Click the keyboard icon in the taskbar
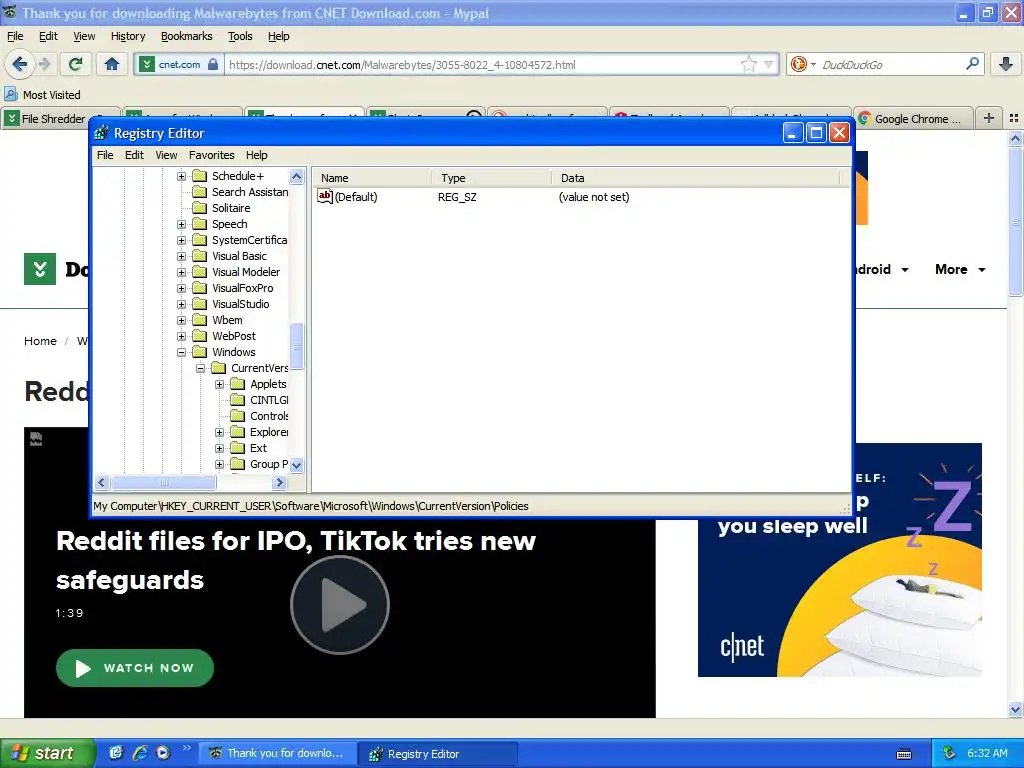 904,754
